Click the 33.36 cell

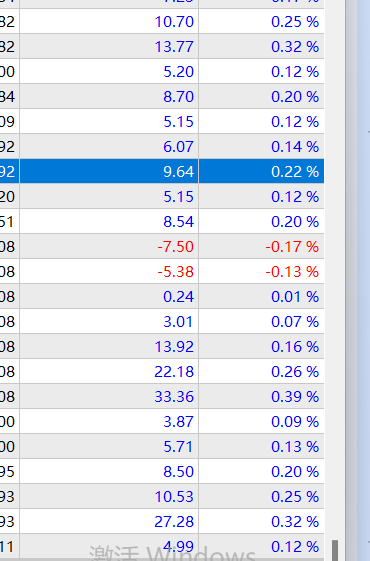pos(174,397)
